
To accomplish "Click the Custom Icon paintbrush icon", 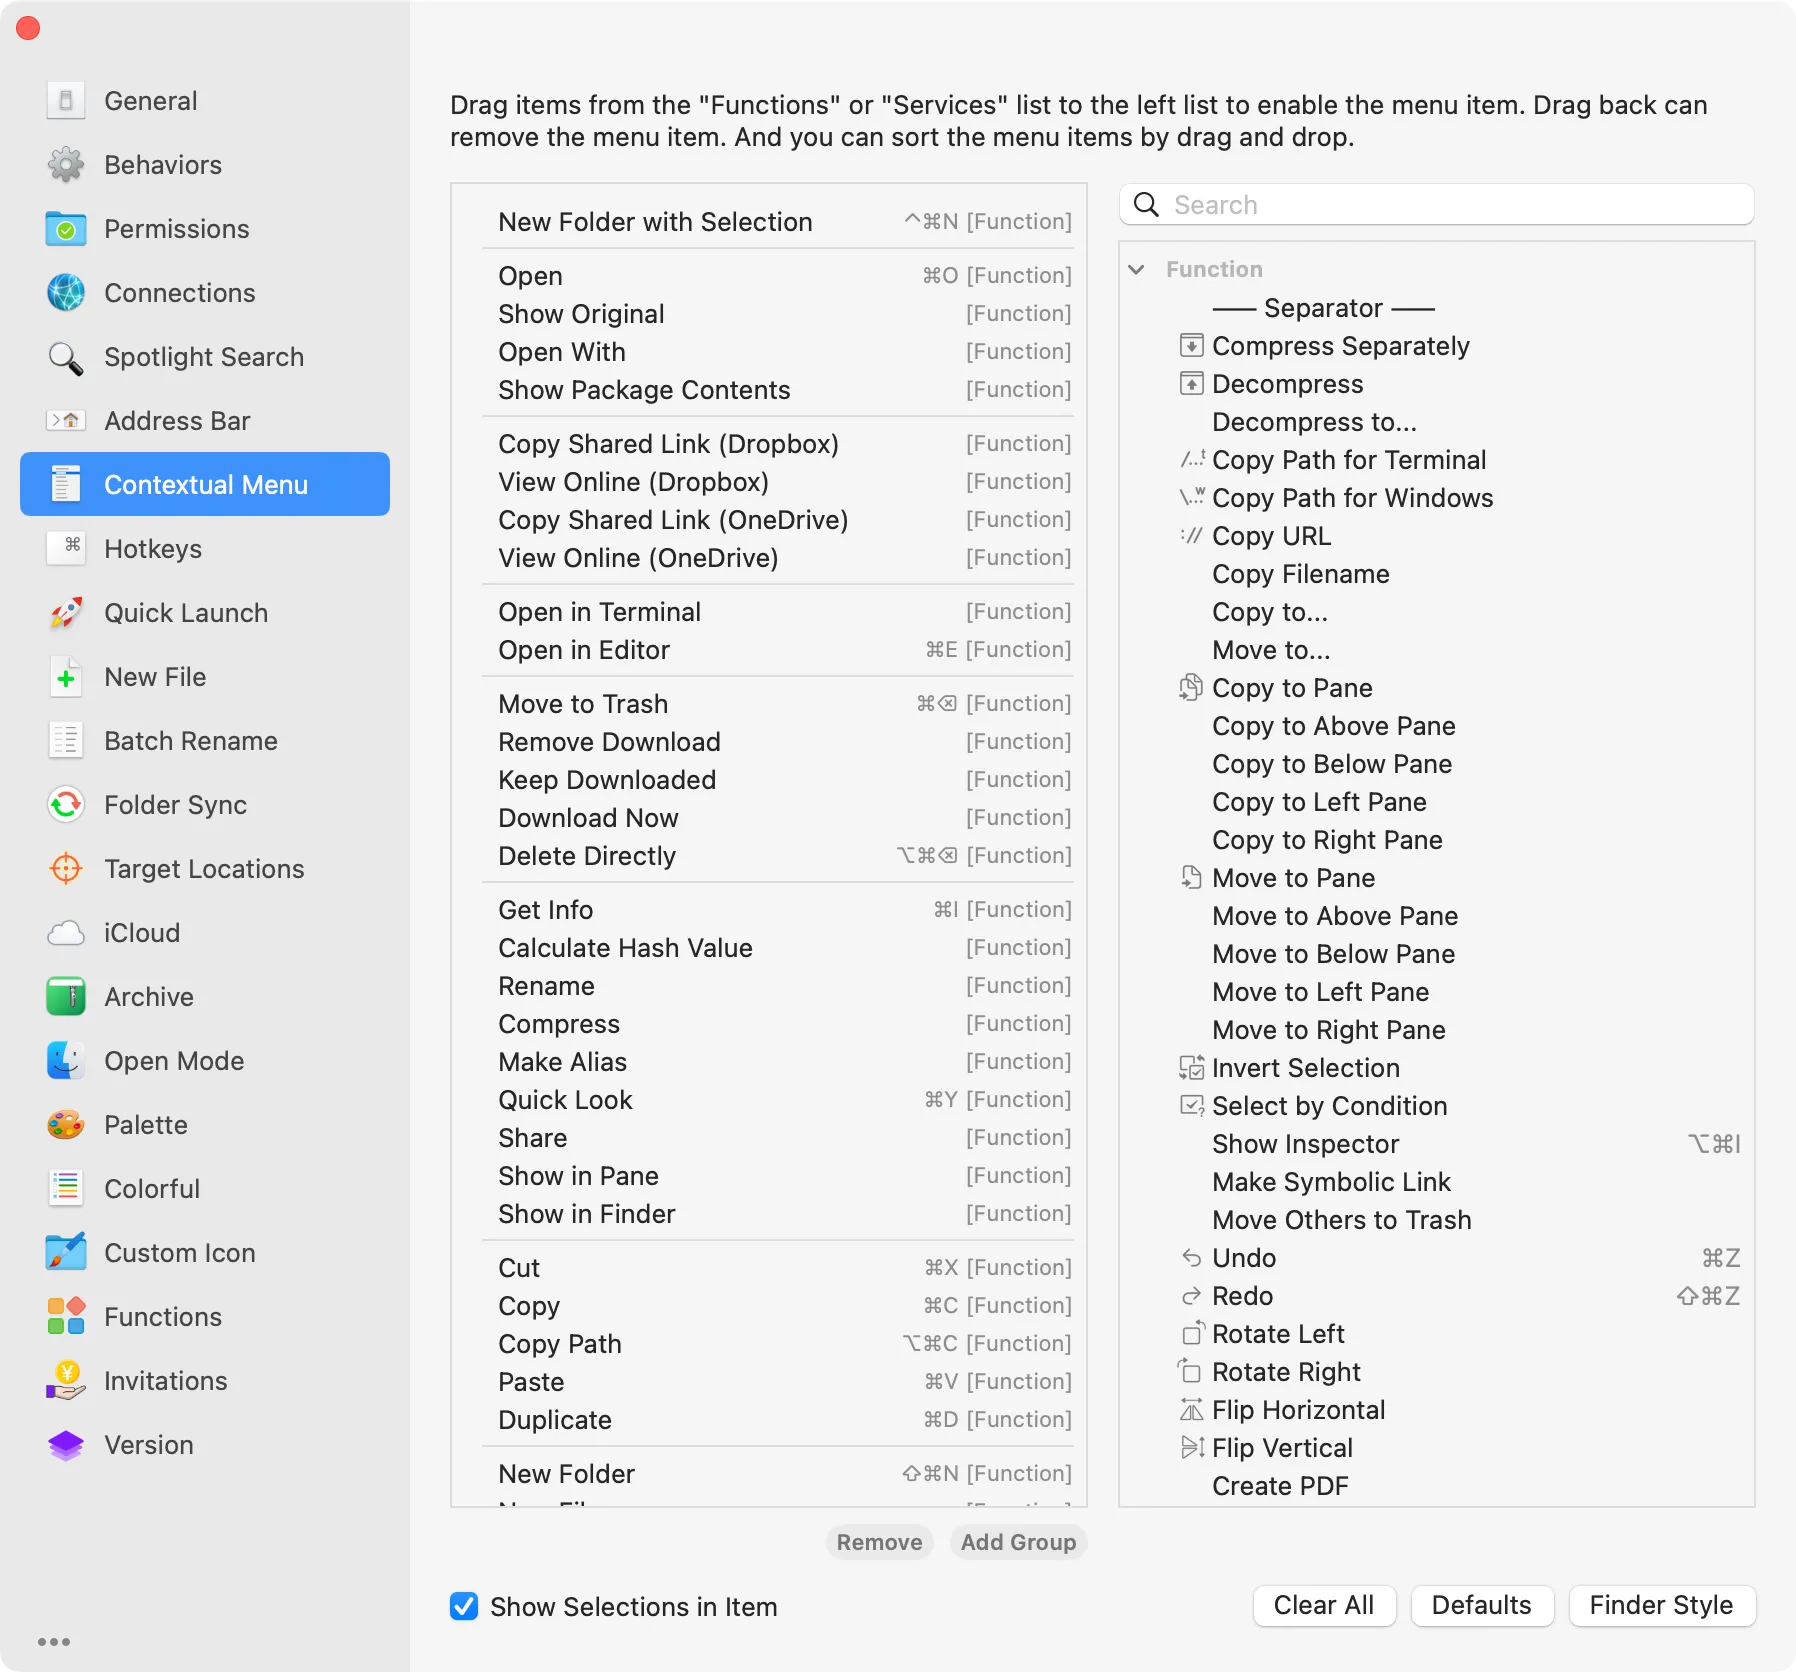I will [65, 1252].
